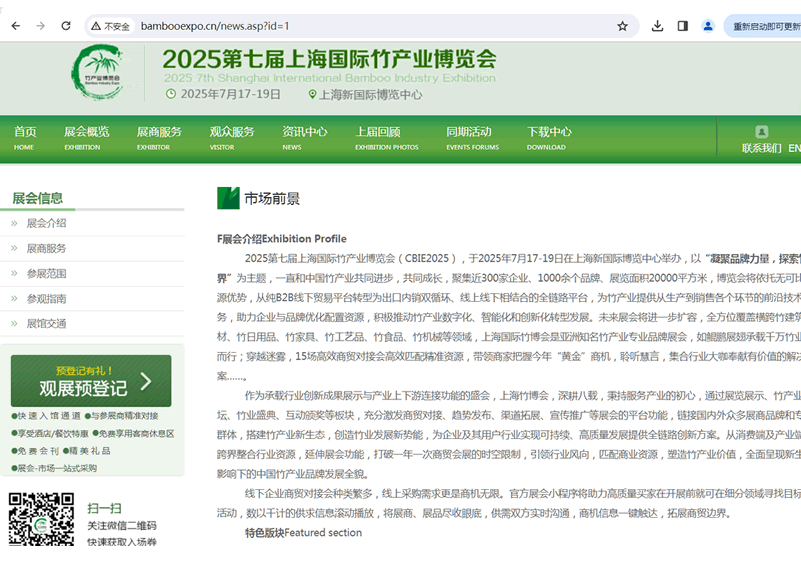Click the 联系我们 link
Screen dimensions: 801x563
[761, 148]
